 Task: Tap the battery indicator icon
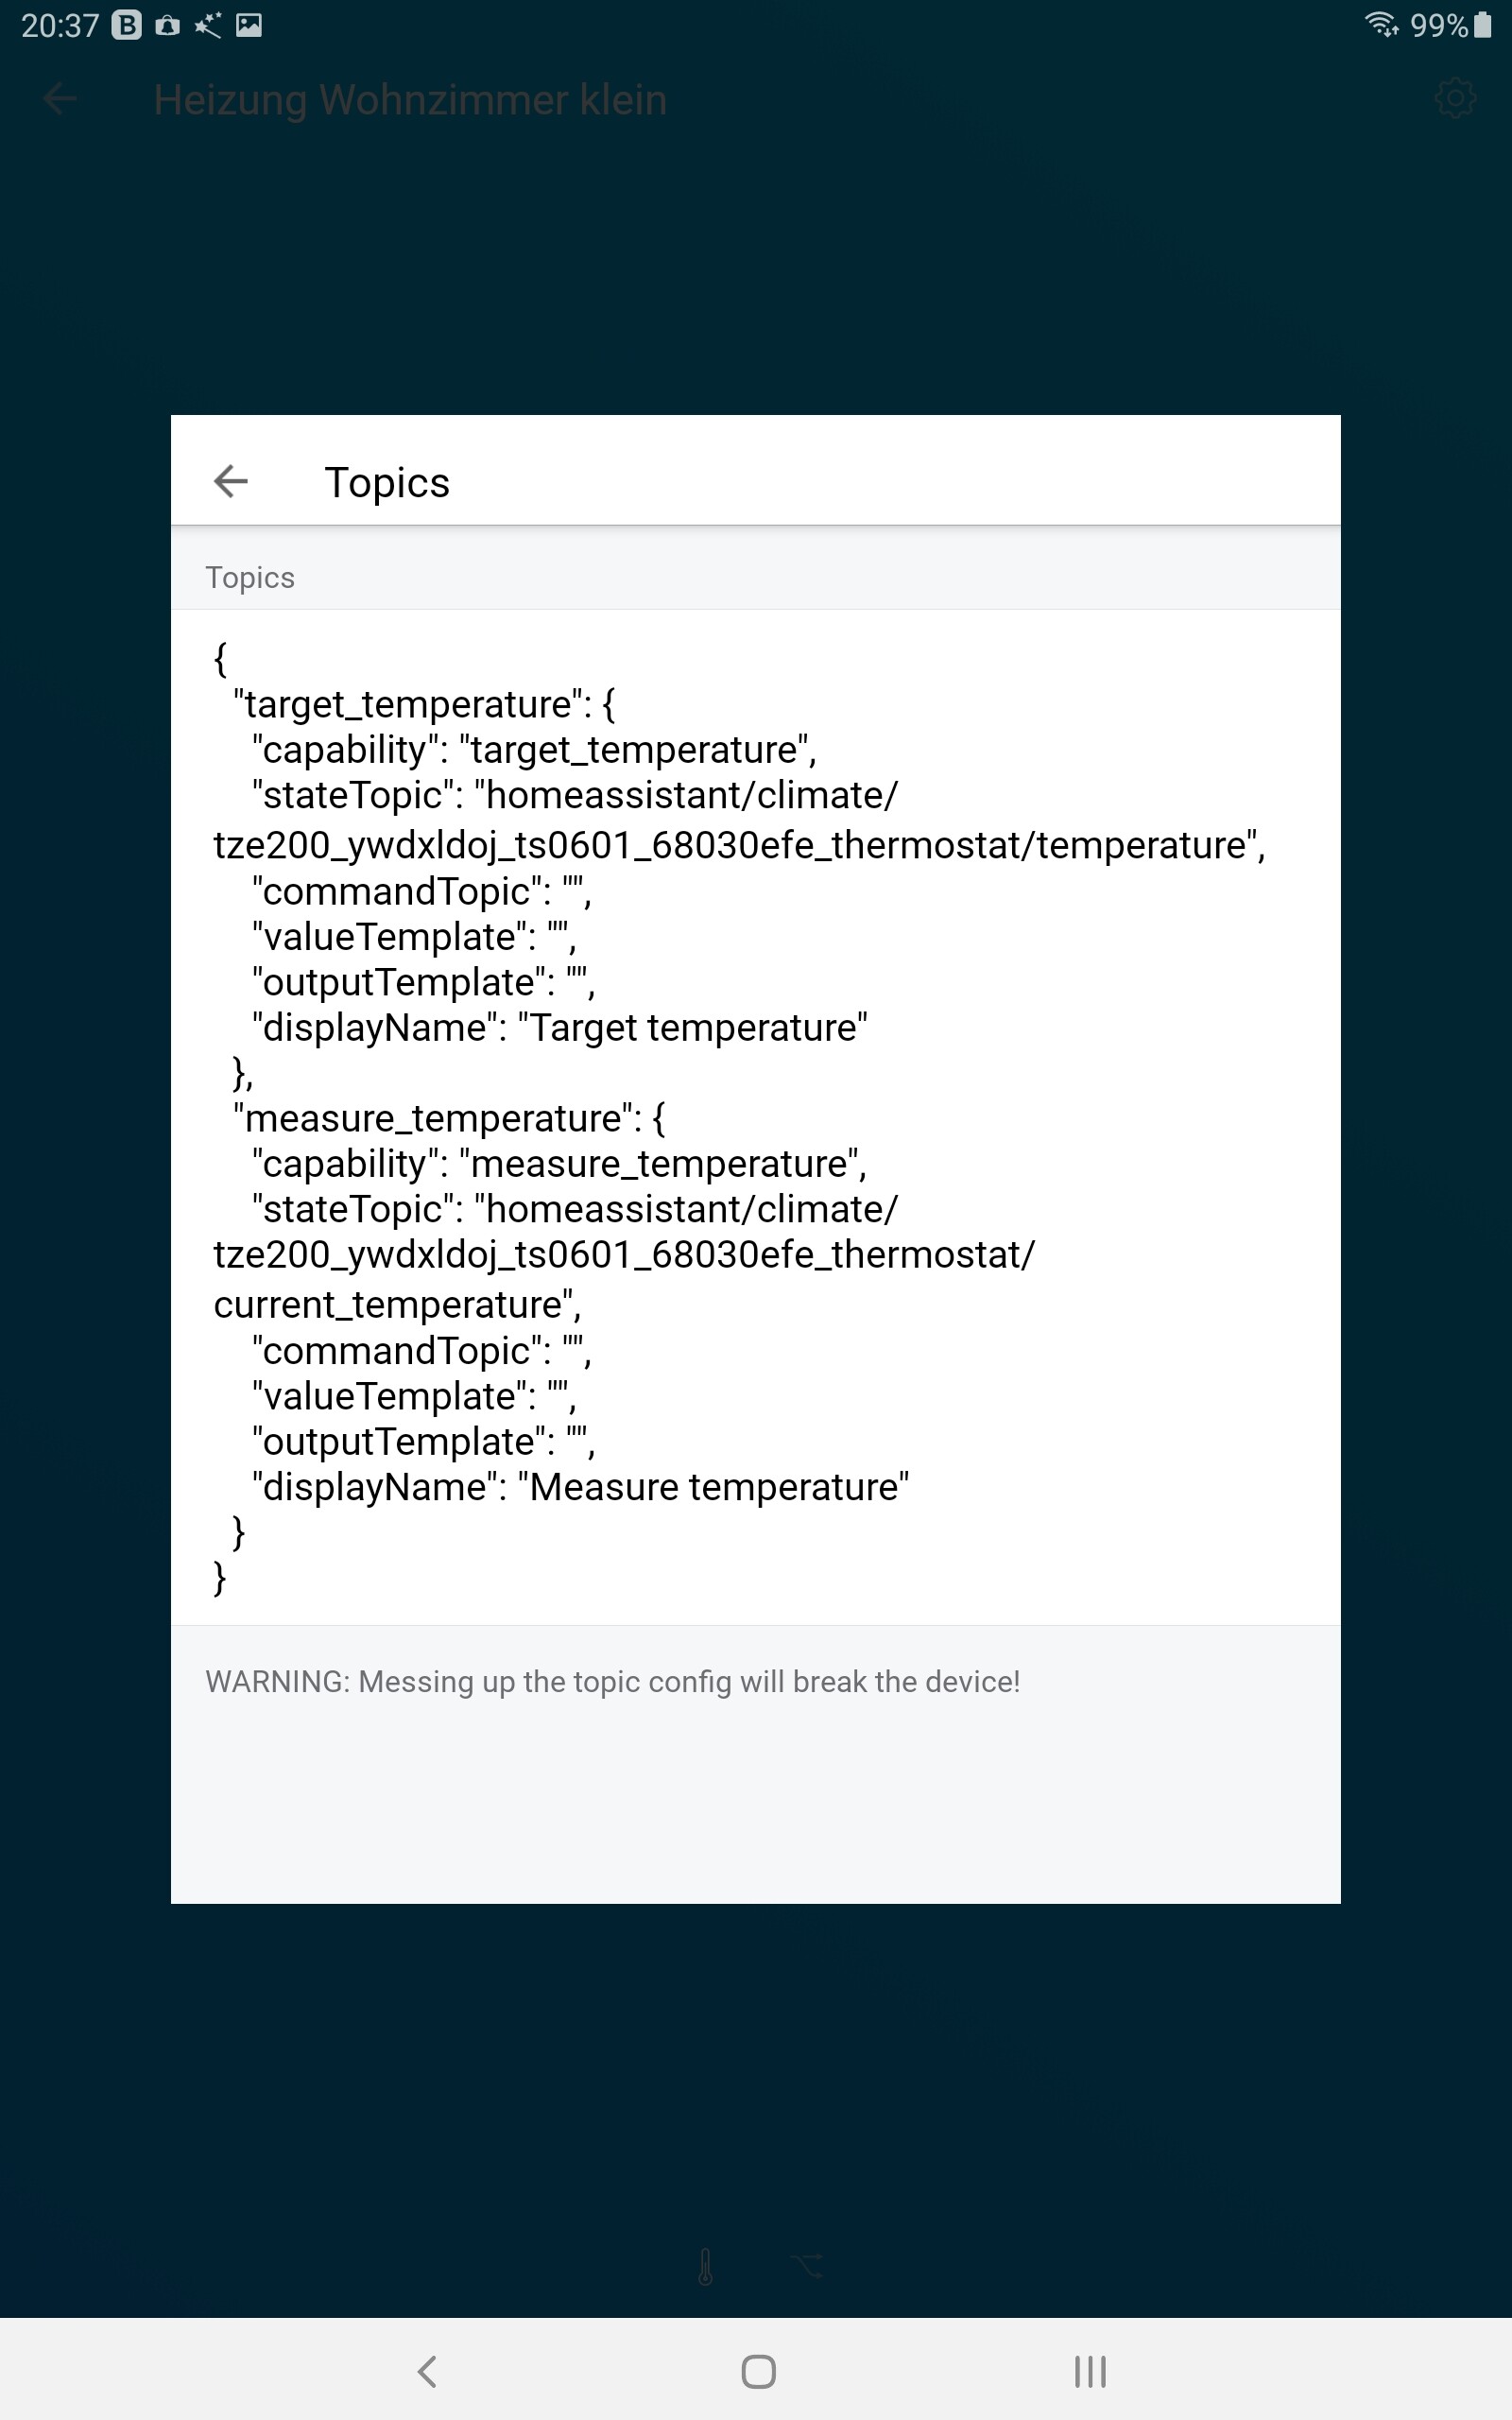pos(1483,24)
